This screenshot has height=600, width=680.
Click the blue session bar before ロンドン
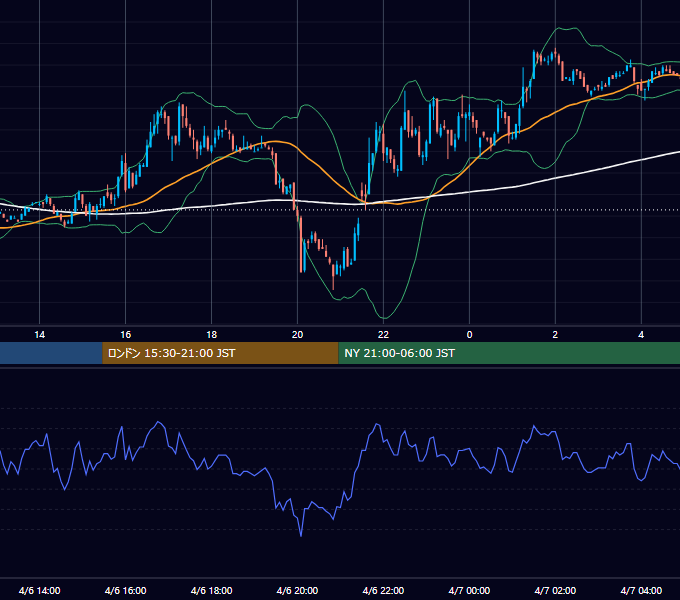[51, 353]
